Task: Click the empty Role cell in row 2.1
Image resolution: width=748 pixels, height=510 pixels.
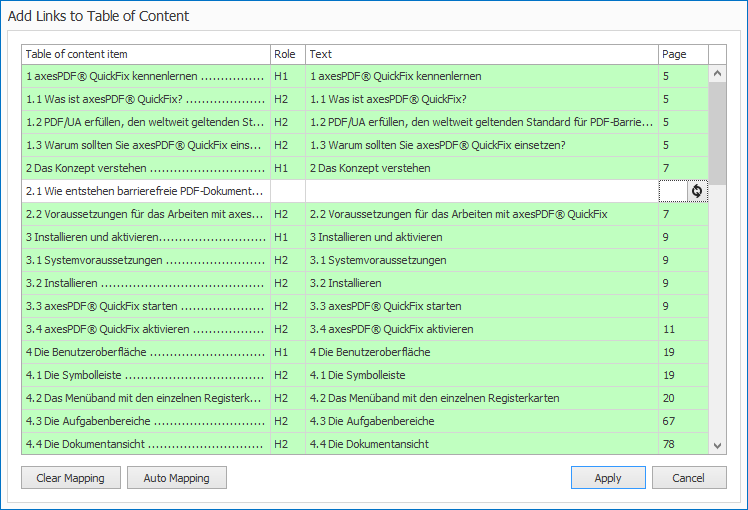Action: 288,191
